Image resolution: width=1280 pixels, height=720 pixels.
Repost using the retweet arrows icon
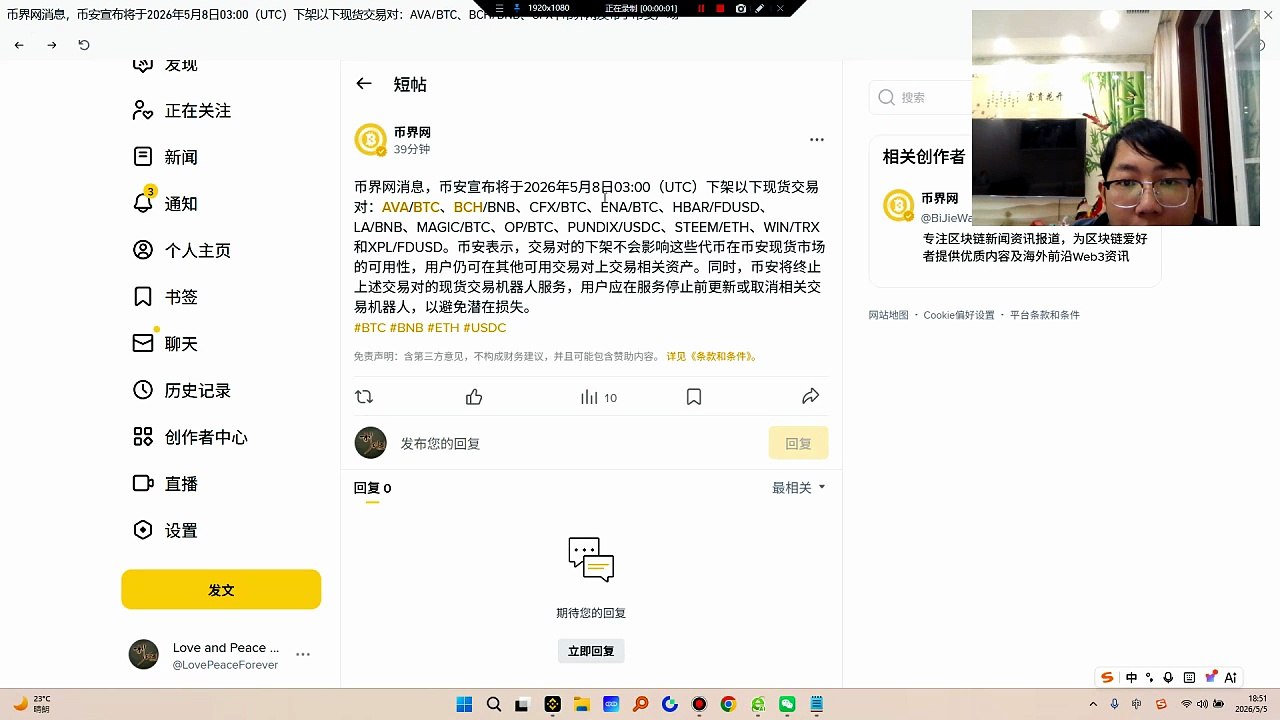[x=364, y=397]
